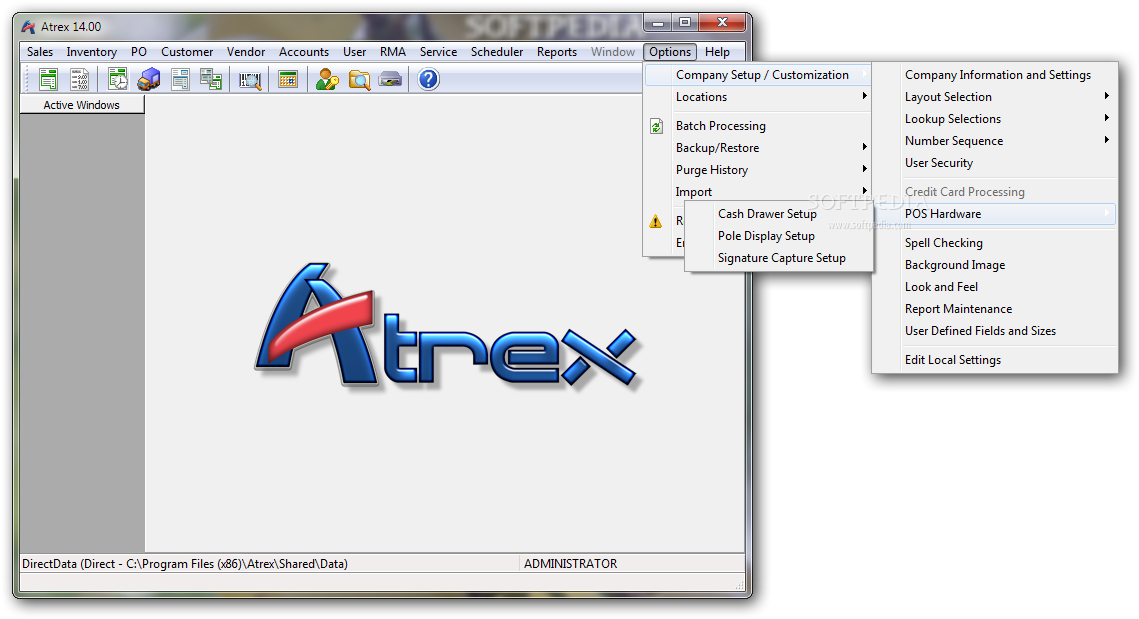Viewport: 1139px width, 619px height.
Task: Click the invoice with clock toolbar icon
Action: 118,79
